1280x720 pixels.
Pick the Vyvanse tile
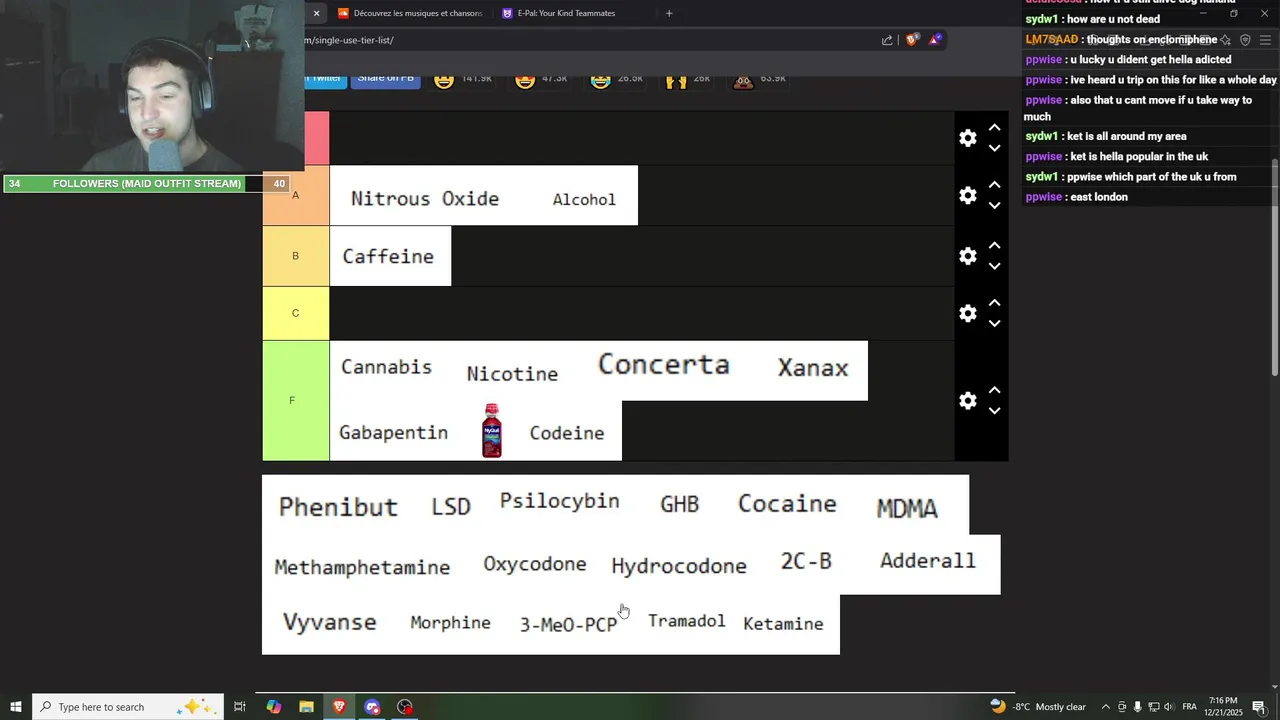(329, 622)
